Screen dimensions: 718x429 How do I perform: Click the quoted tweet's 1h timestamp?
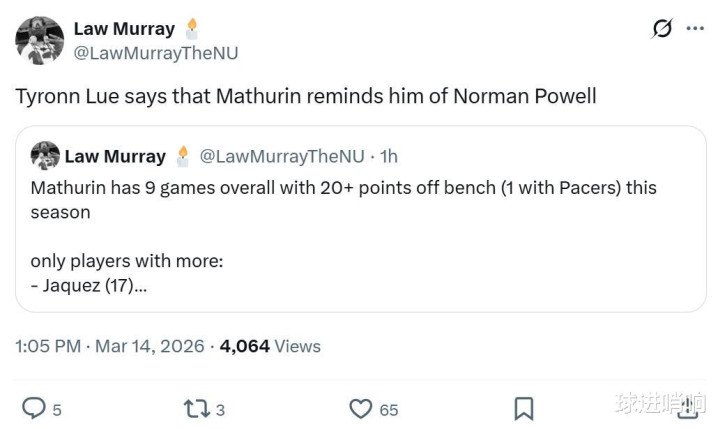pyautogui.click(x=387, y=156)
